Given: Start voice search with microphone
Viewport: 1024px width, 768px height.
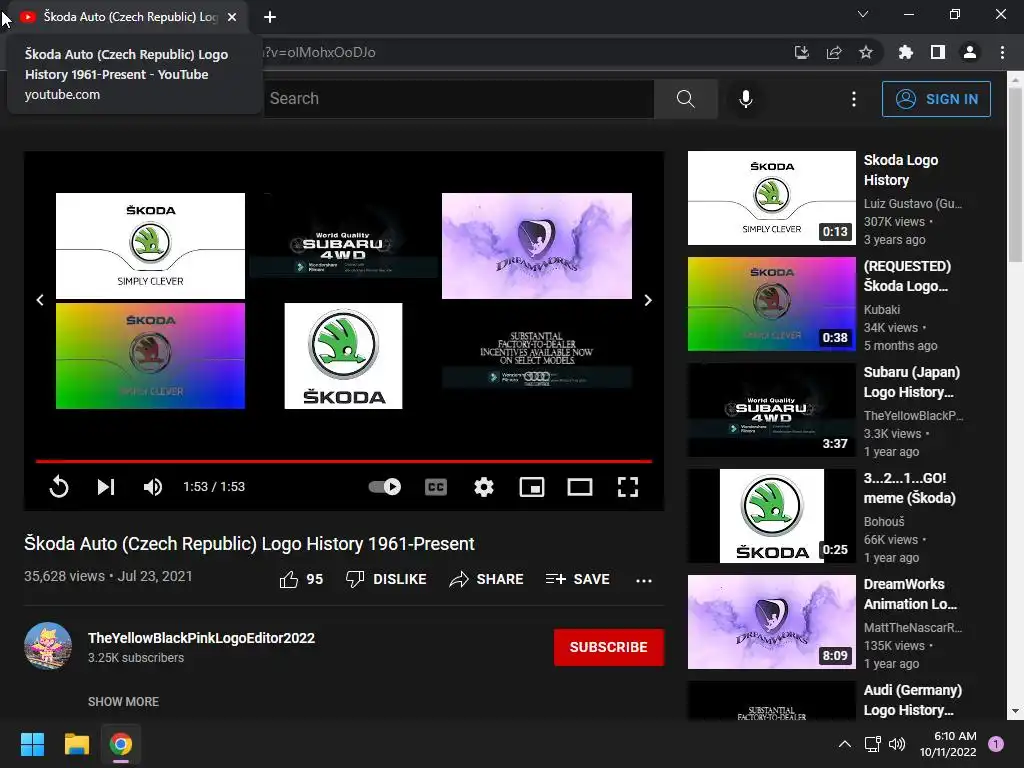Looking at the screenshot, I should (746, 99).
